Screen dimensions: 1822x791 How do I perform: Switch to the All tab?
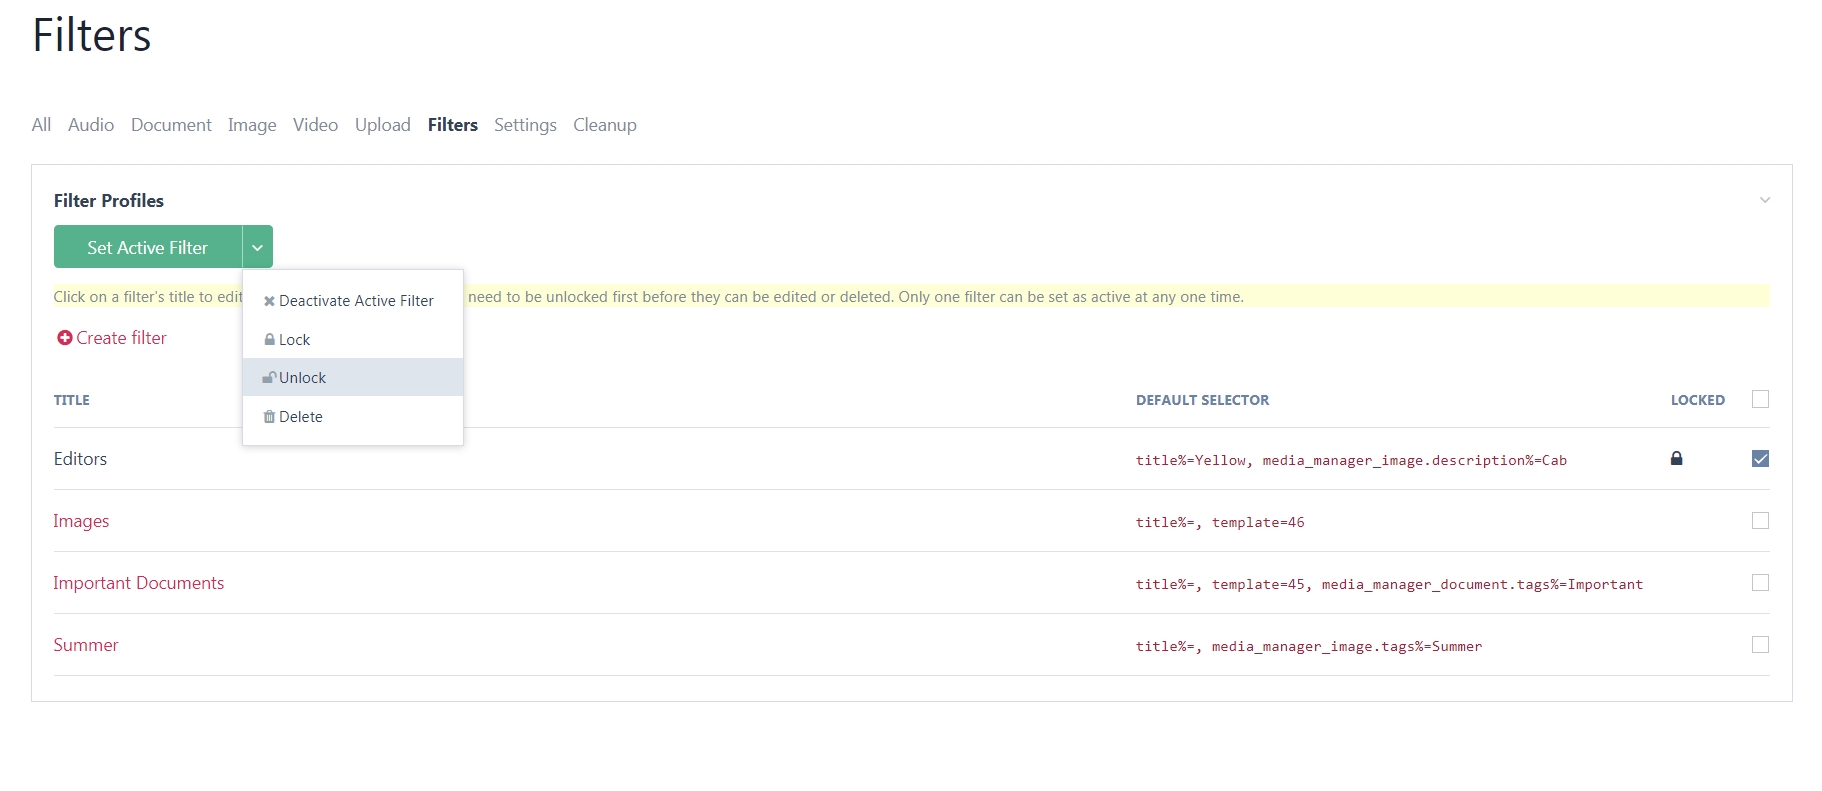[x=41, y=125]
